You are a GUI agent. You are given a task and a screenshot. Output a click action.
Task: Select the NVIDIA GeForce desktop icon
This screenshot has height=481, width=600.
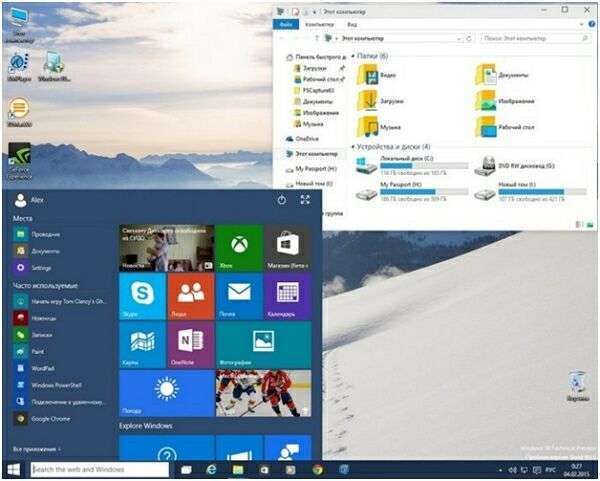click(20, 161)
